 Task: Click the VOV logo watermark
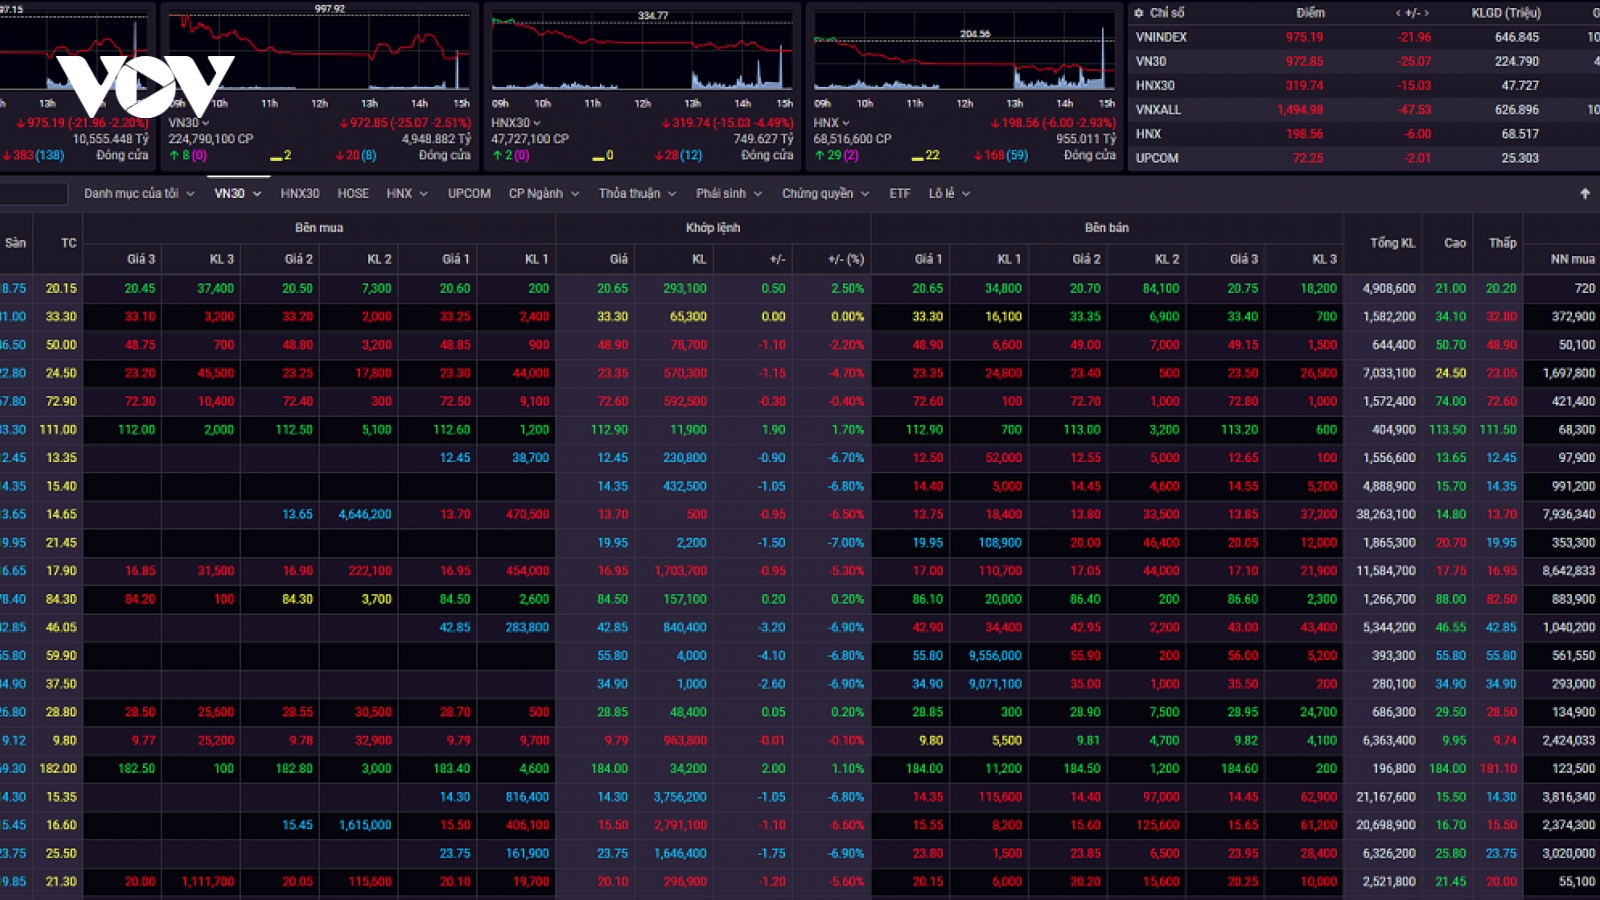point(145,84)
